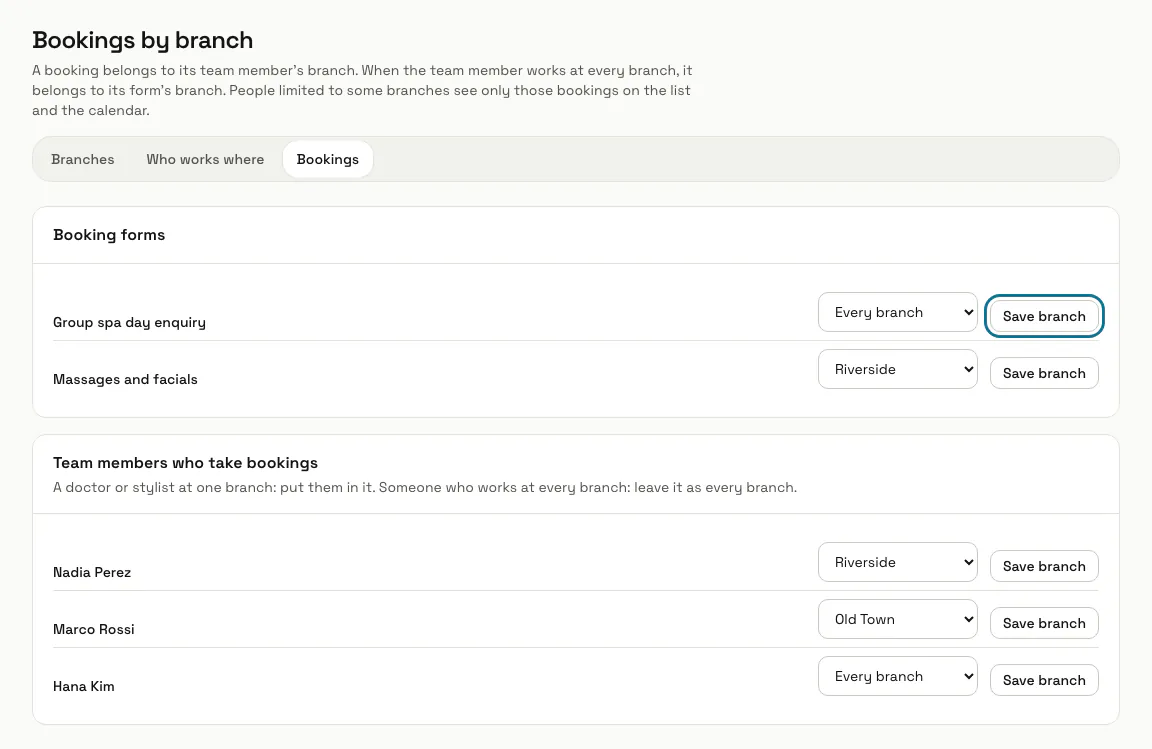Open branch dropdown for Massages and facials
The height and width of the screenshot is (749, 1152).
tap(898, 369)
